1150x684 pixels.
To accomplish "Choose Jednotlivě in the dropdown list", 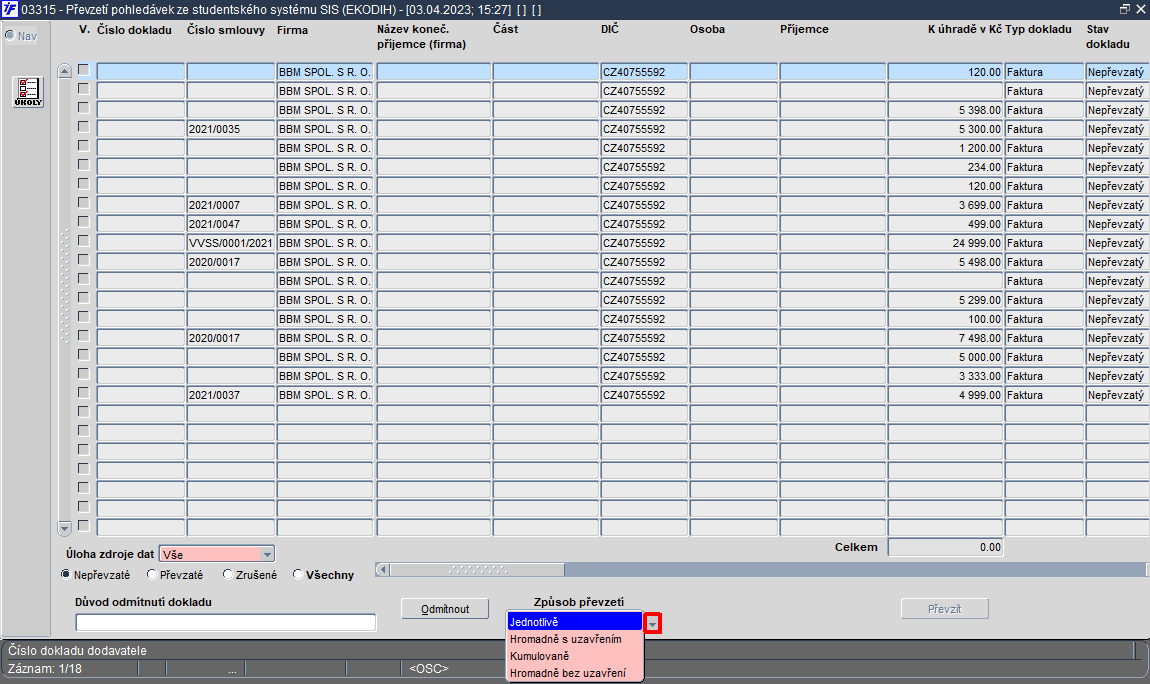I will click(575, 622).
